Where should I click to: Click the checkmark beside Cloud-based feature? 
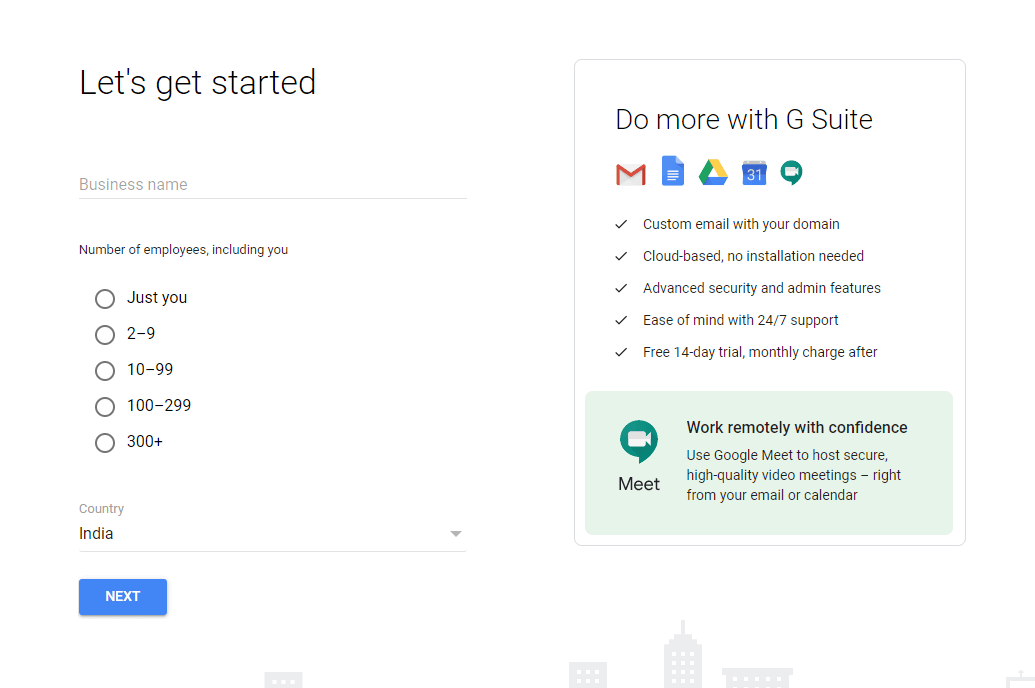pyautogui.click(x=621, y=256)
